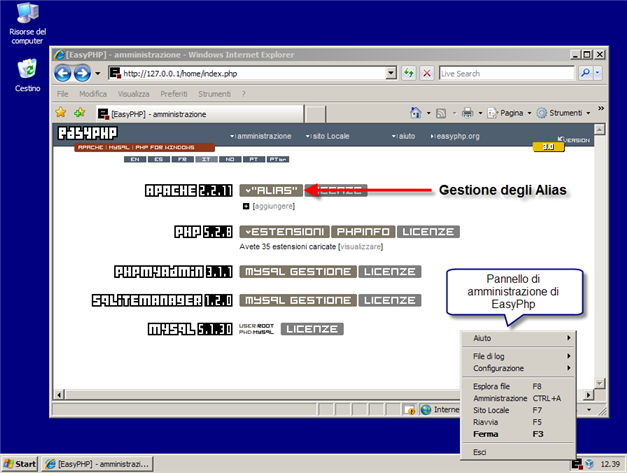Open the aiuto nav link
Screen dimensions: 627x473
click(403, 136)
